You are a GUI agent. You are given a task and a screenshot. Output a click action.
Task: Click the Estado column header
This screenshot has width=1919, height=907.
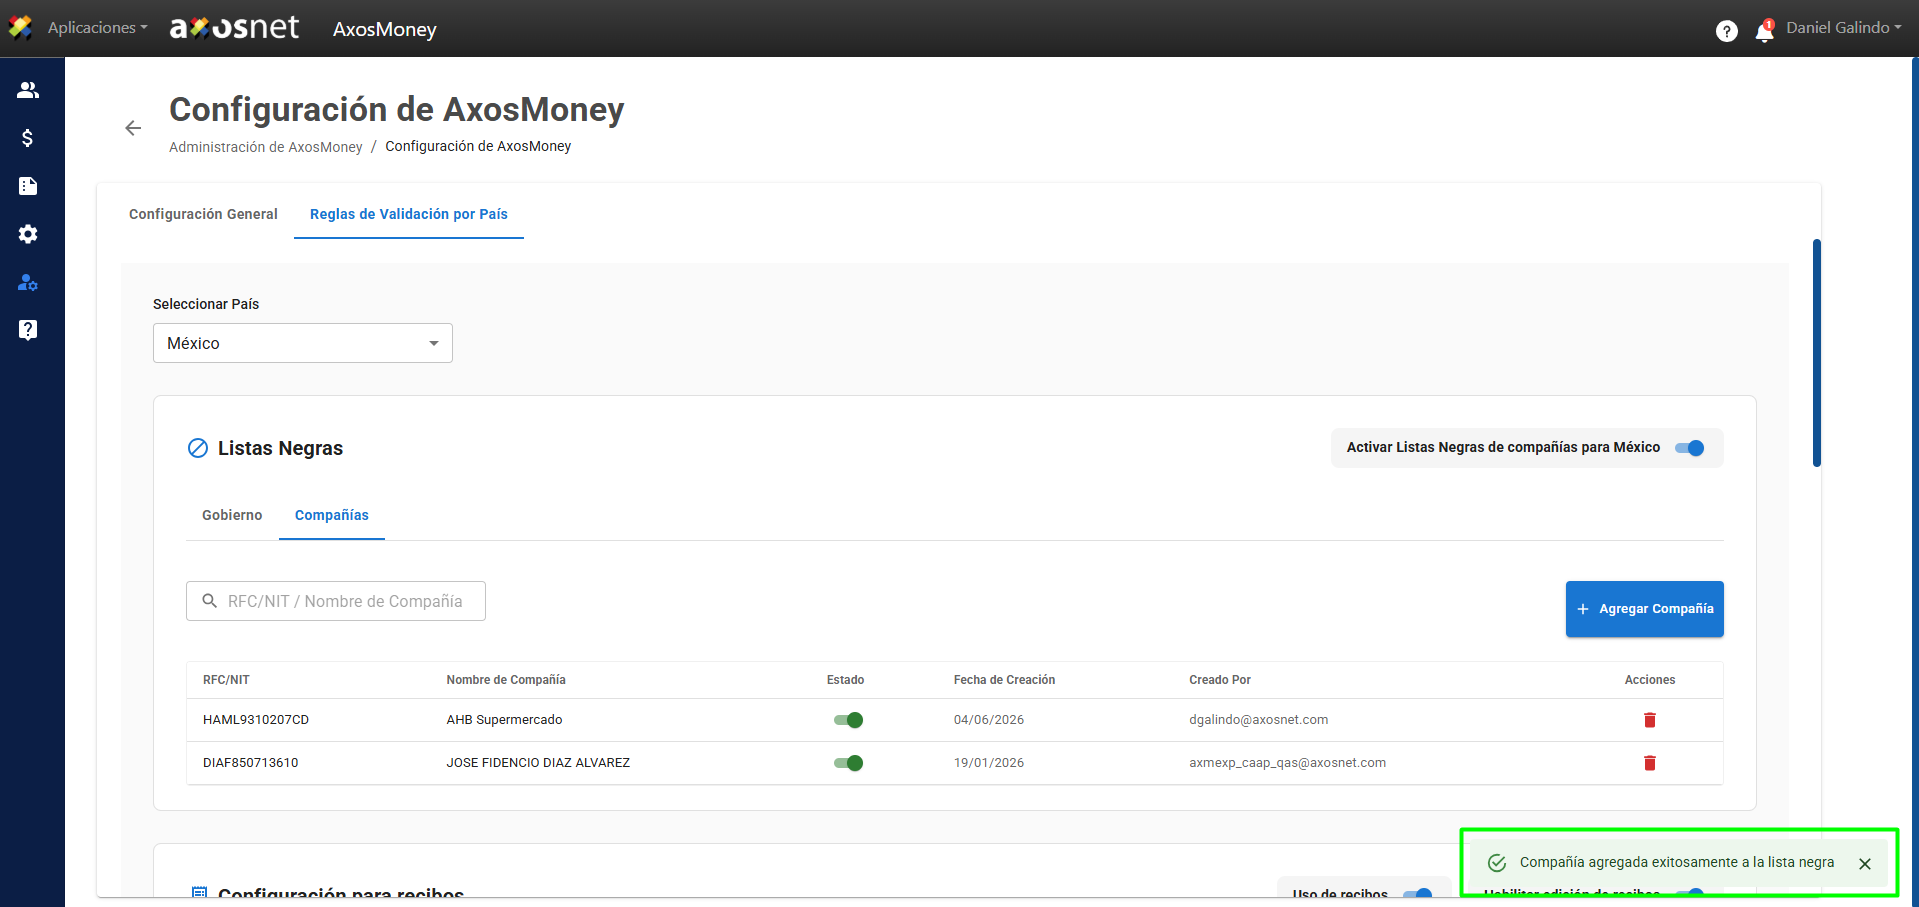pos(845,680)
